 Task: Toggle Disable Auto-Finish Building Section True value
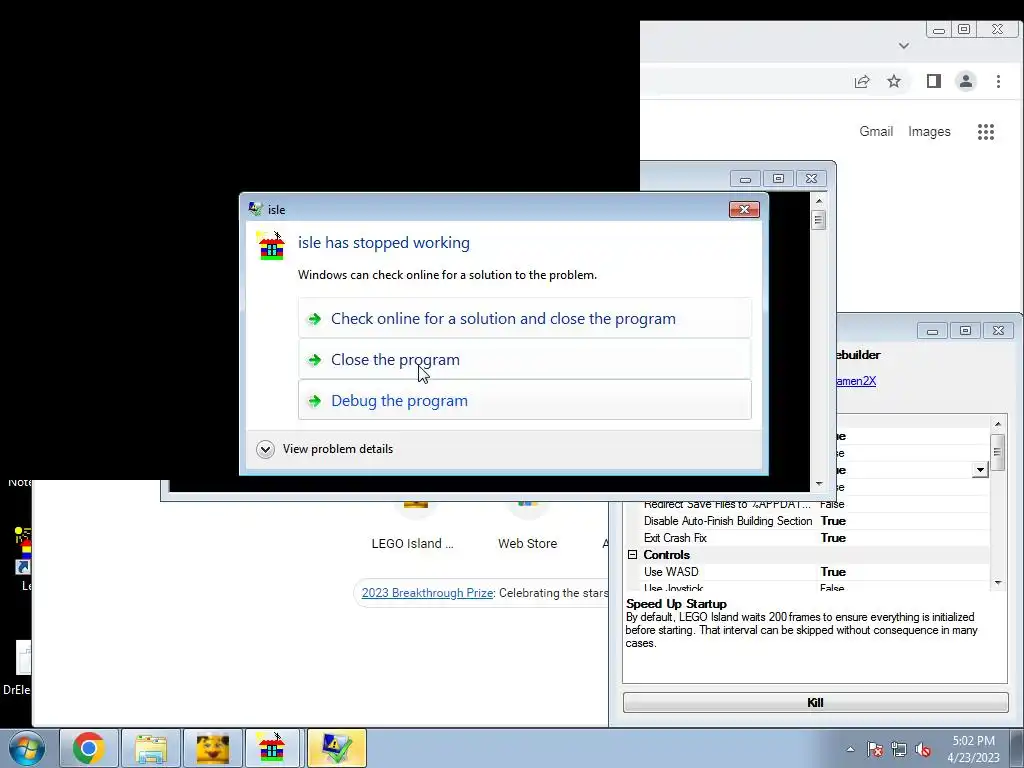click(833, 520)
